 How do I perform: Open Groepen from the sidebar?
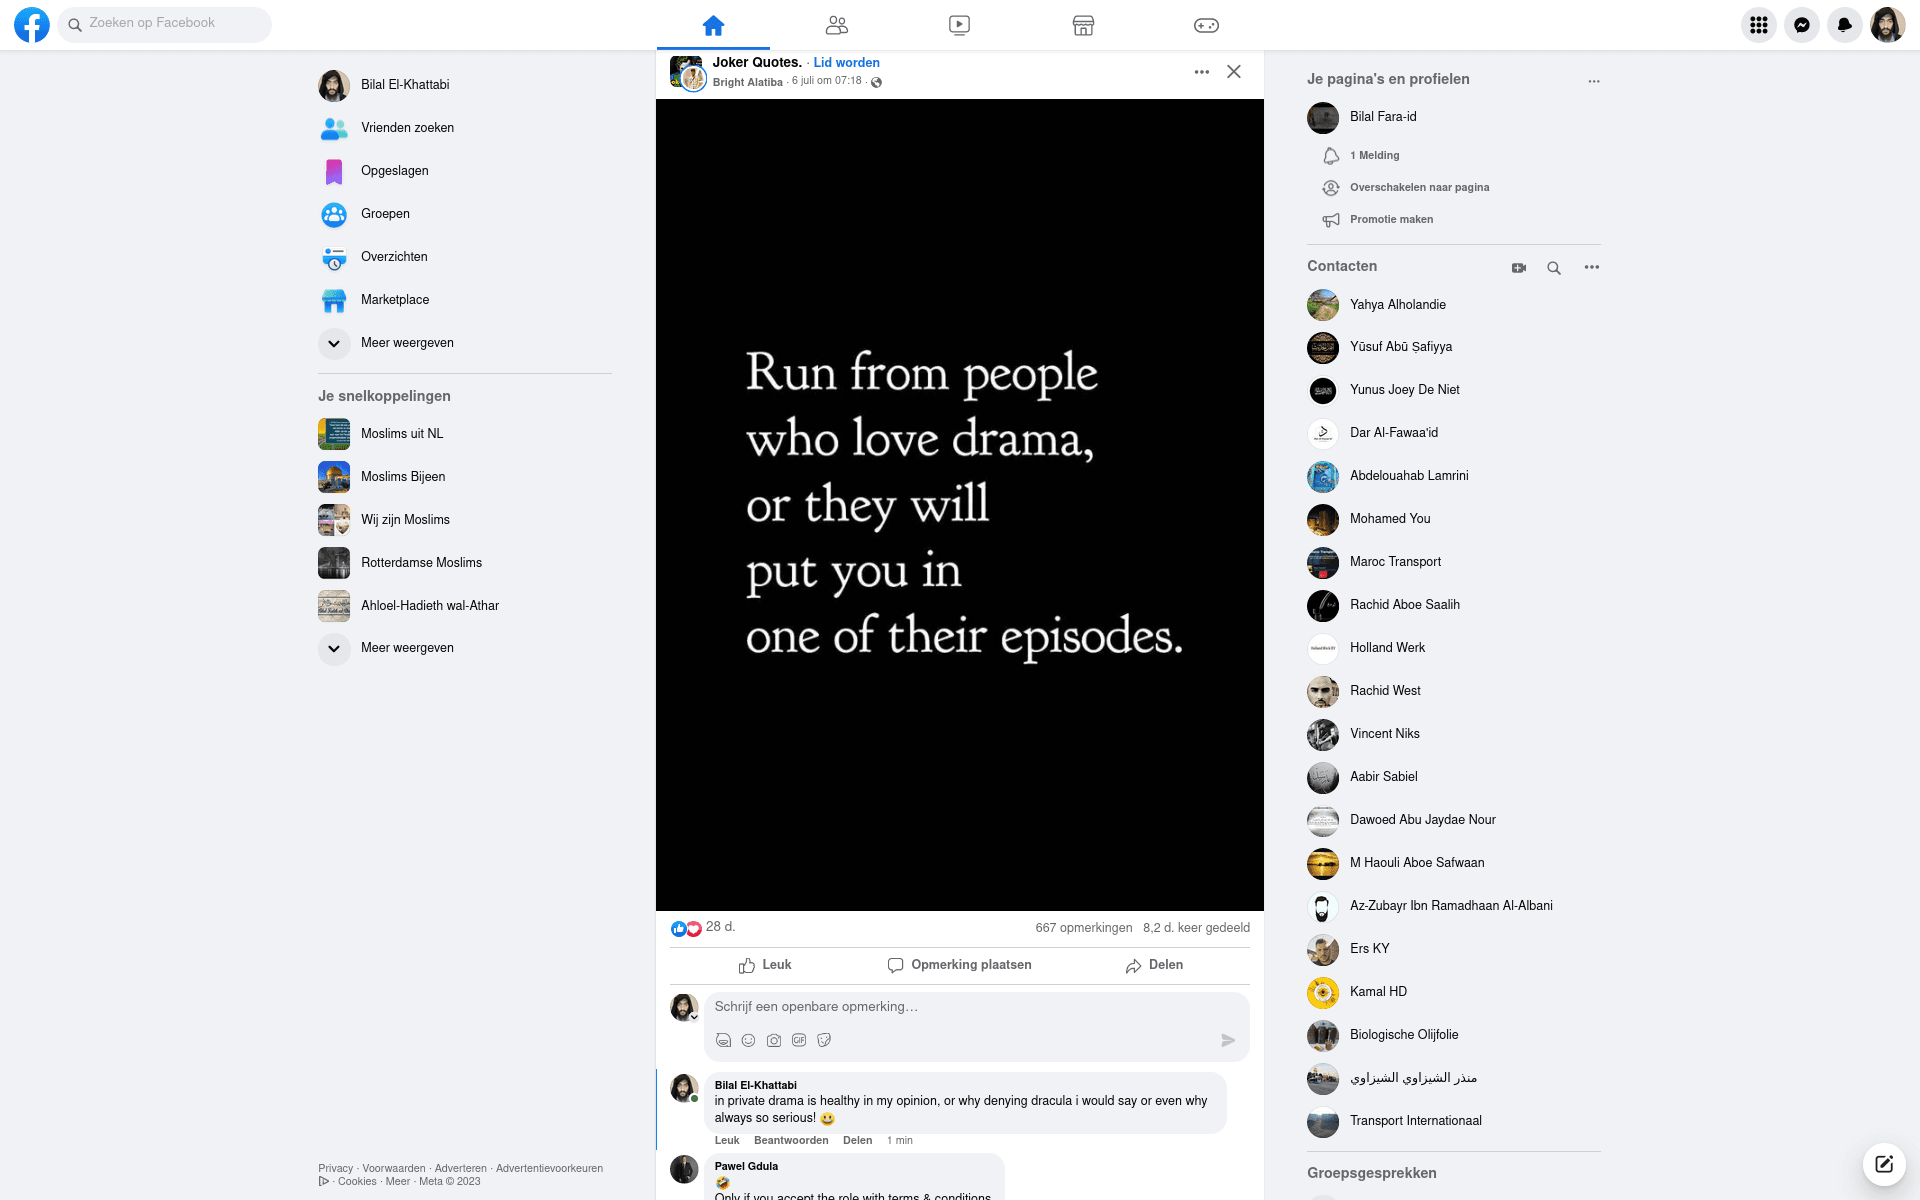coord(464,214)
